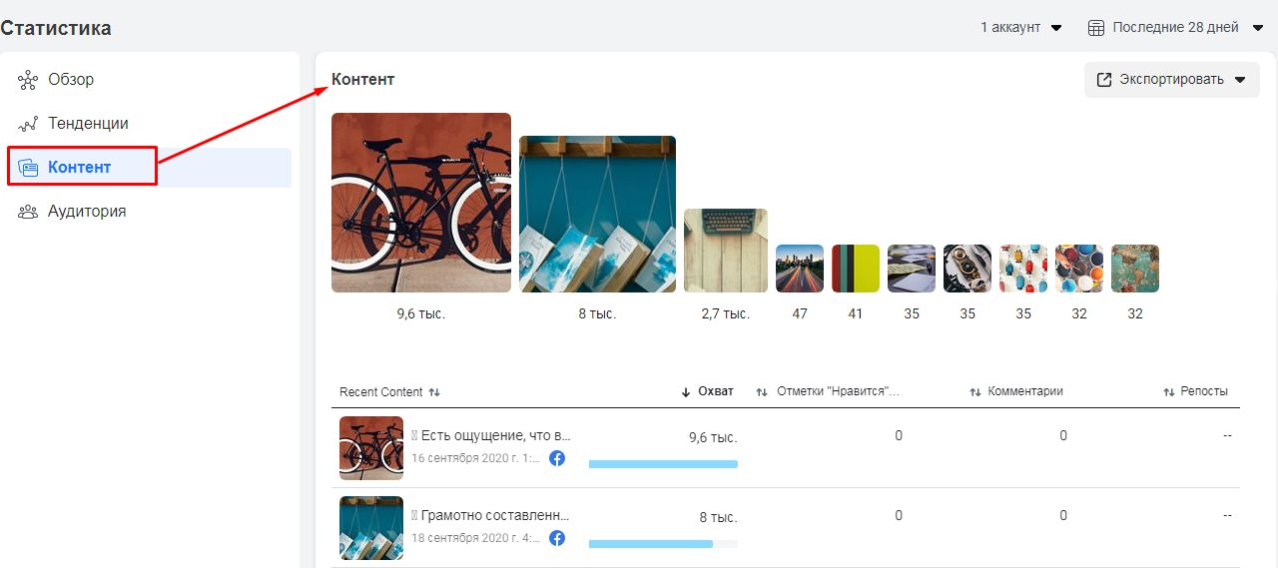Open post 'Есть ощущение, что в...'
The image size is (1278, 568).
click(x=490, y=436)
